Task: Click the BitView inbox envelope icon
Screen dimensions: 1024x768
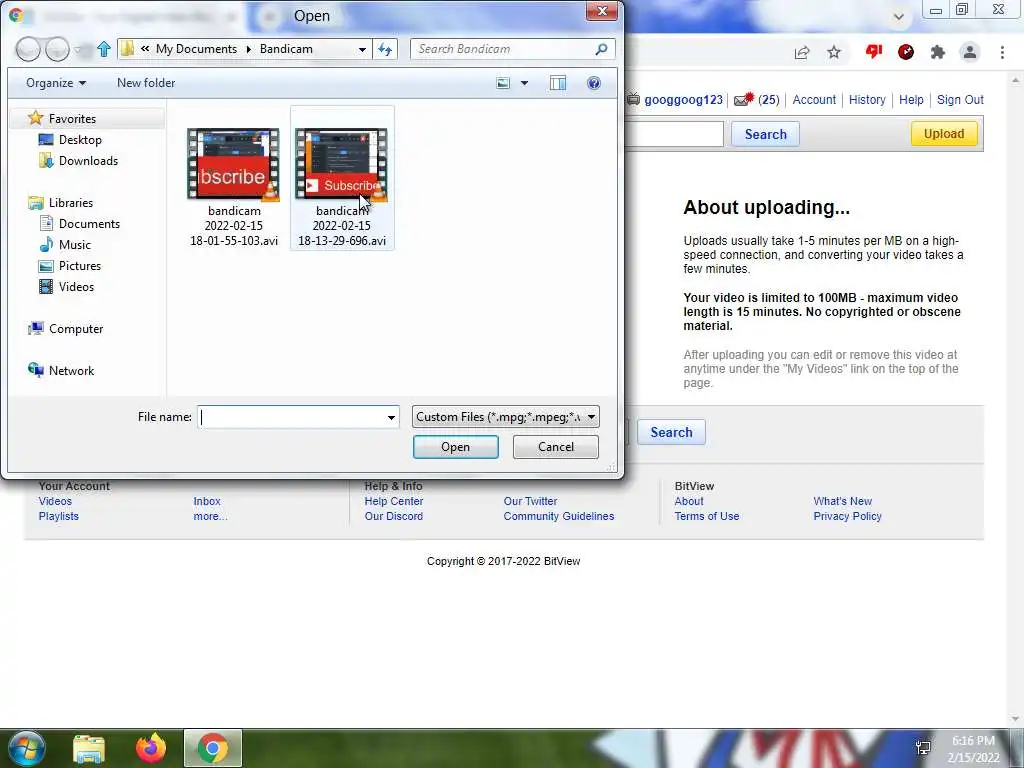Action: [743, 99]
